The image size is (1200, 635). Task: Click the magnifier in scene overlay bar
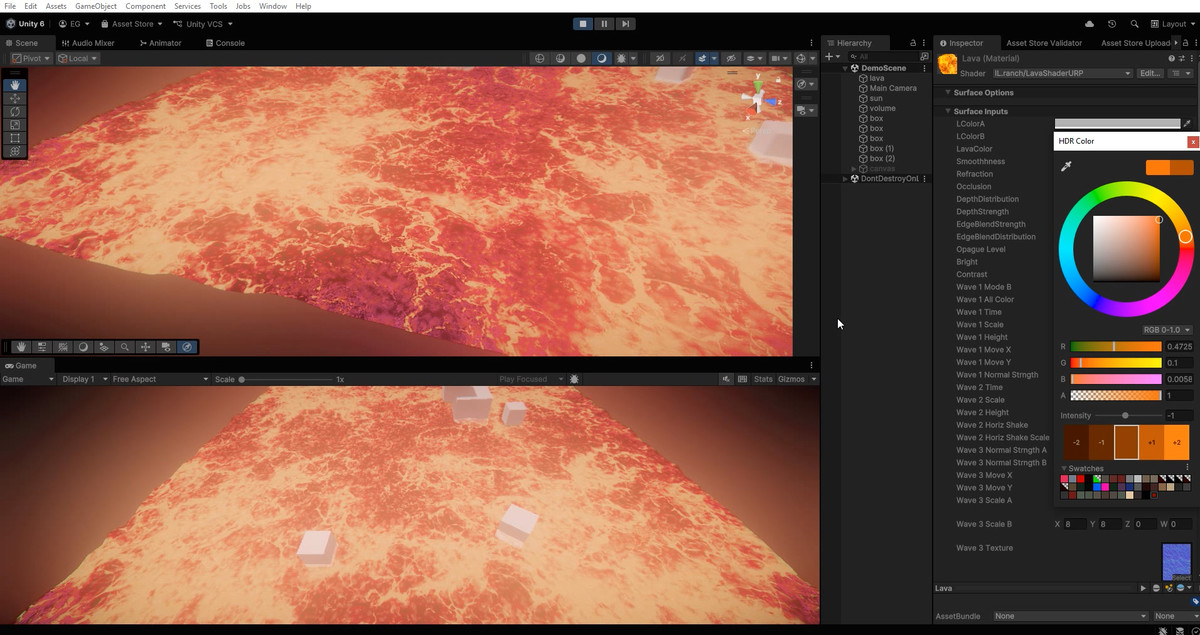(x=125, y=347)
